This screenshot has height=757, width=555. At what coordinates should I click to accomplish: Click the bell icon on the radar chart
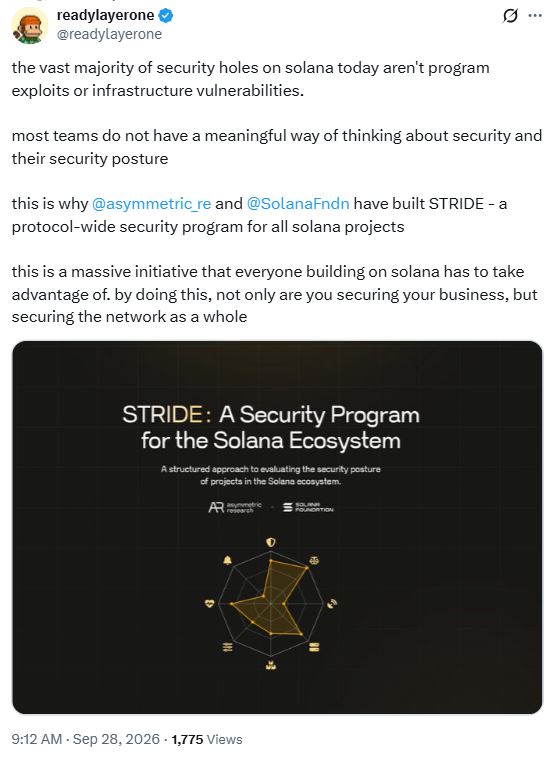227,560
